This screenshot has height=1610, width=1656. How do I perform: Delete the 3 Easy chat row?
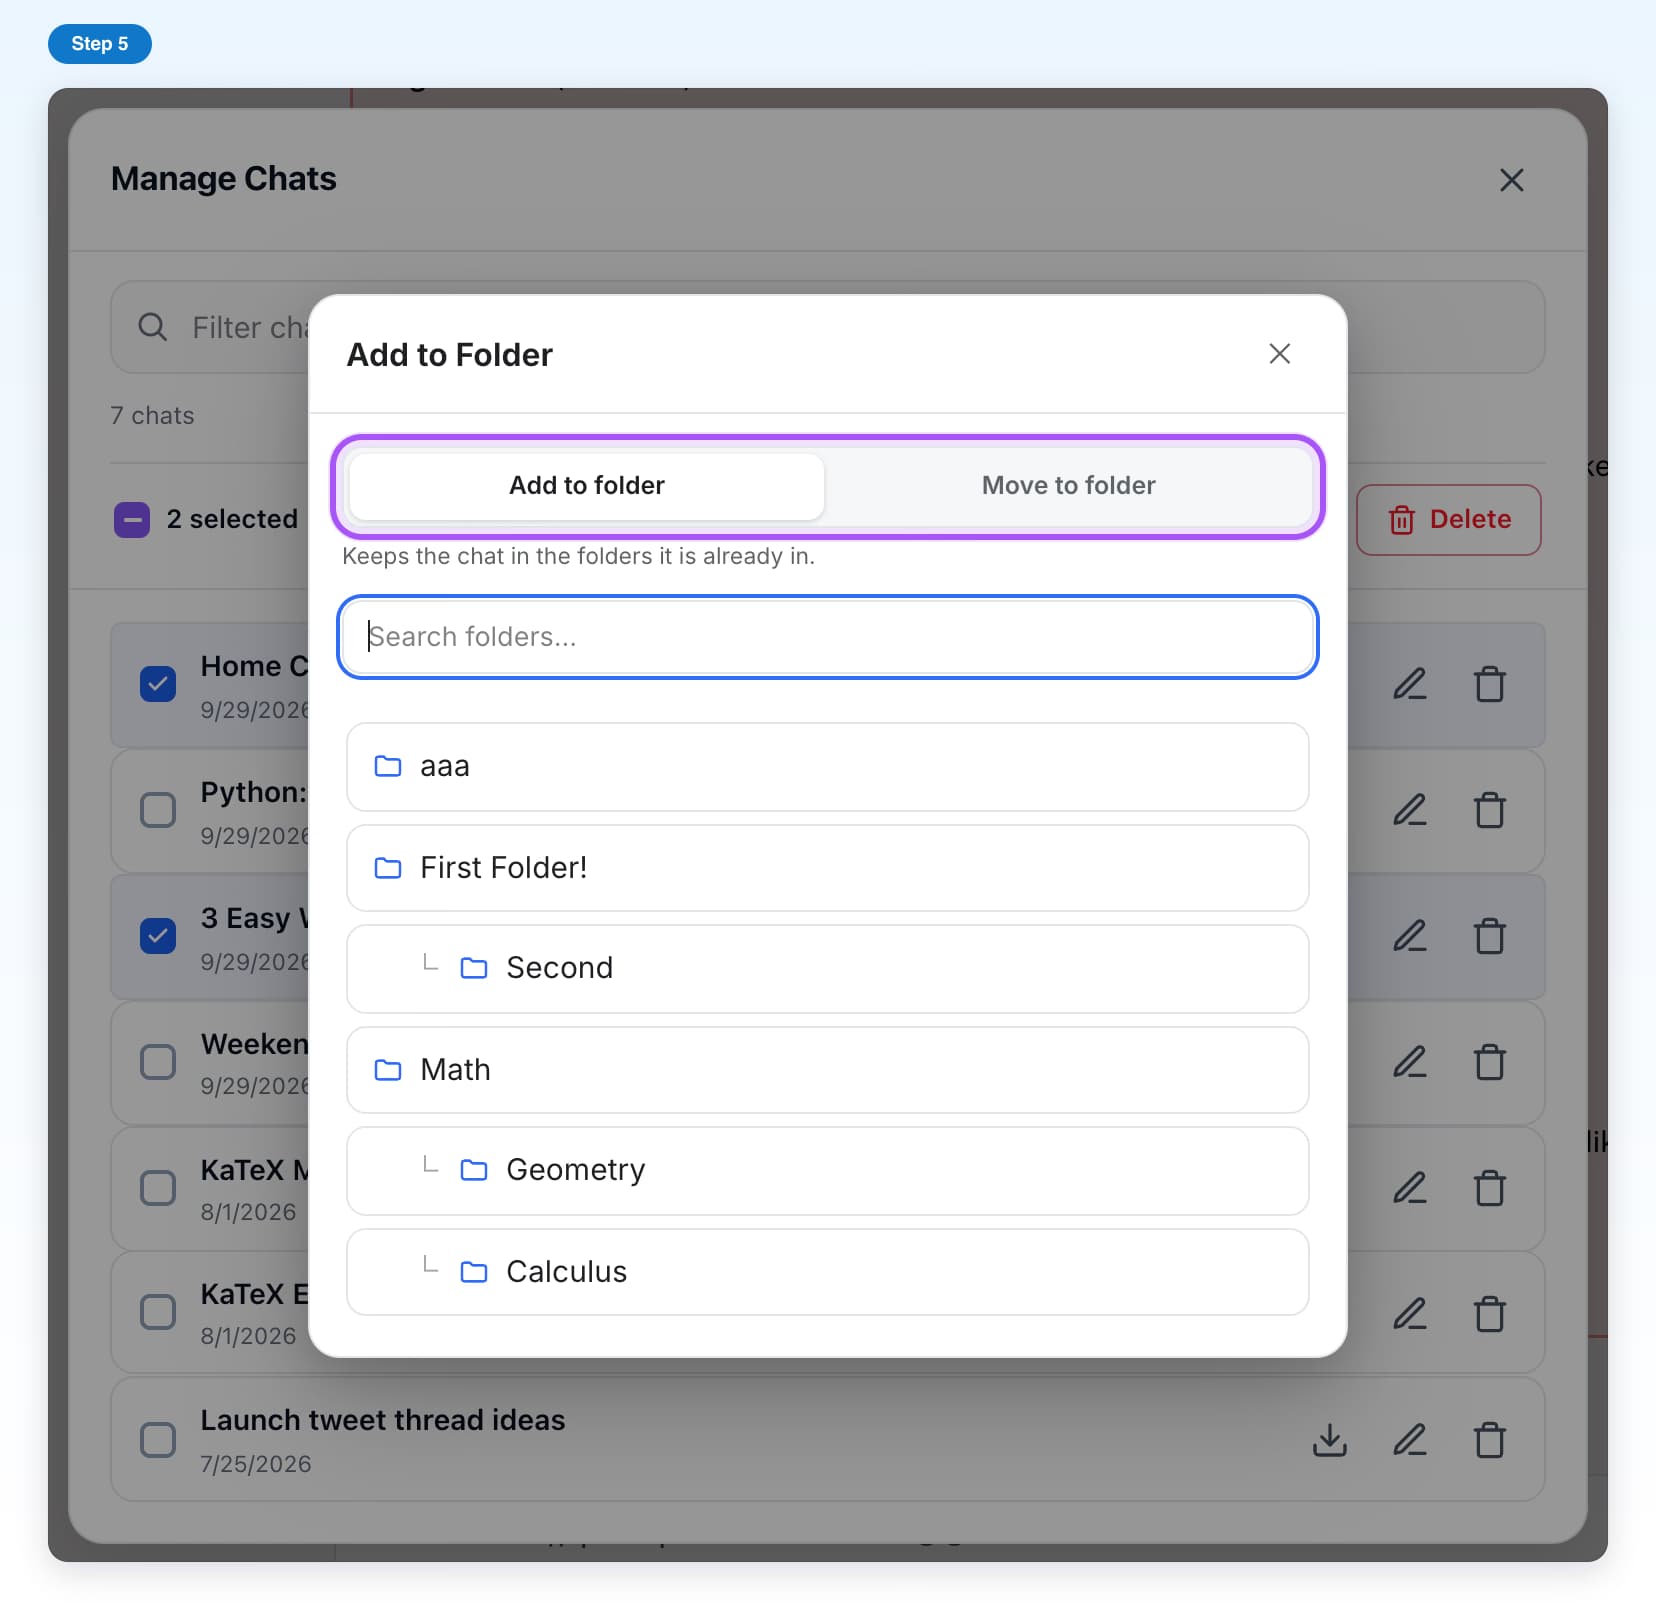[1490, 936]
